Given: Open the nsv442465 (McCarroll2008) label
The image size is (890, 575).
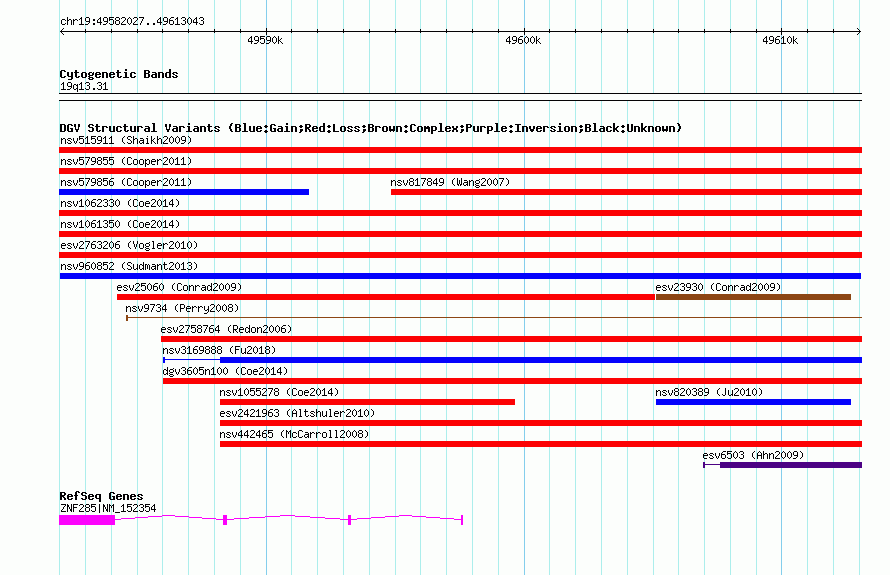Looking at the screenshot, I should click(294, 434).
